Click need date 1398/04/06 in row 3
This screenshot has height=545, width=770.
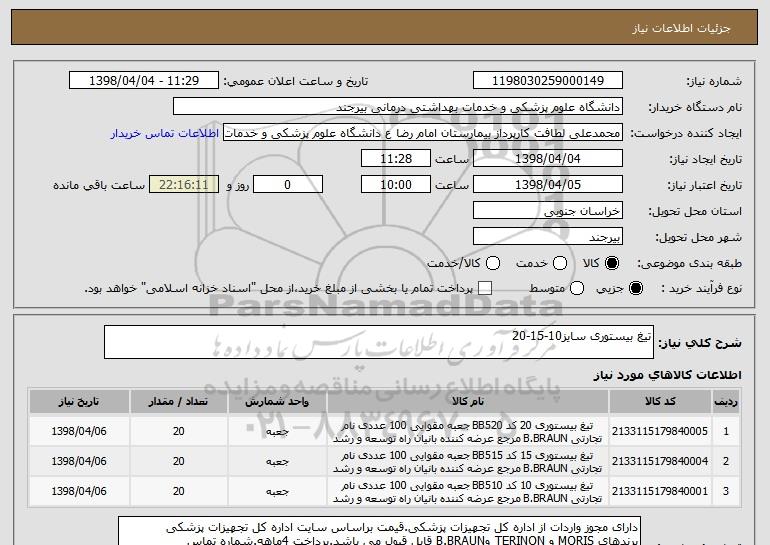point(79,491)
